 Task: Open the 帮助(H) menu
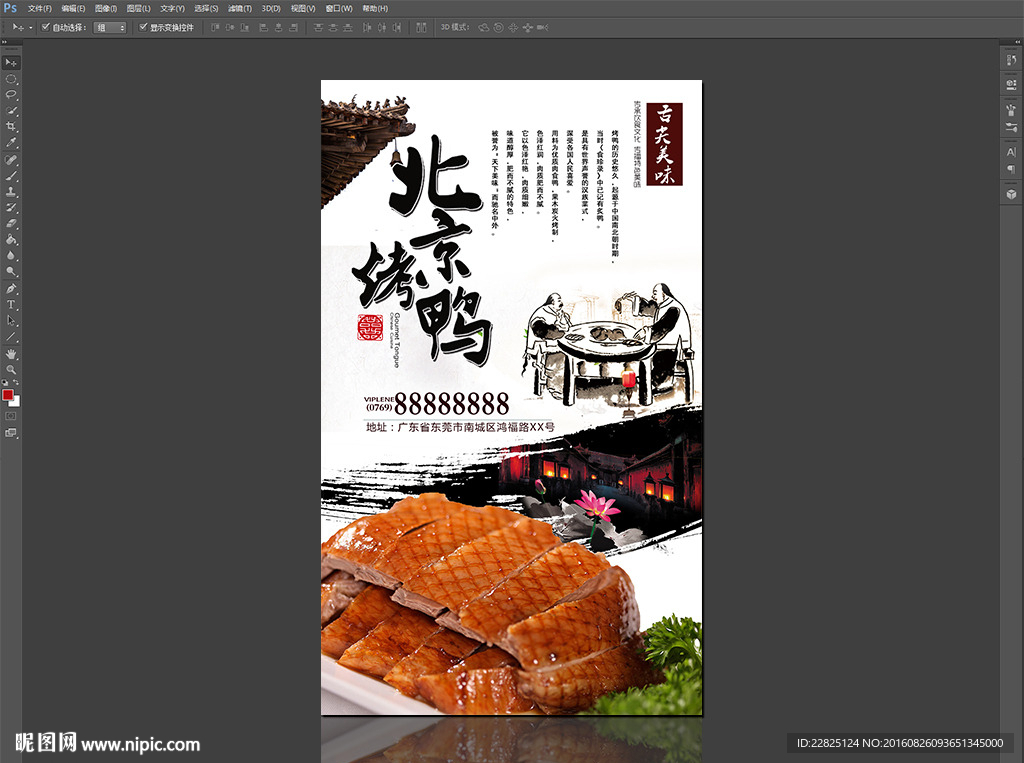tap(375, 8)
